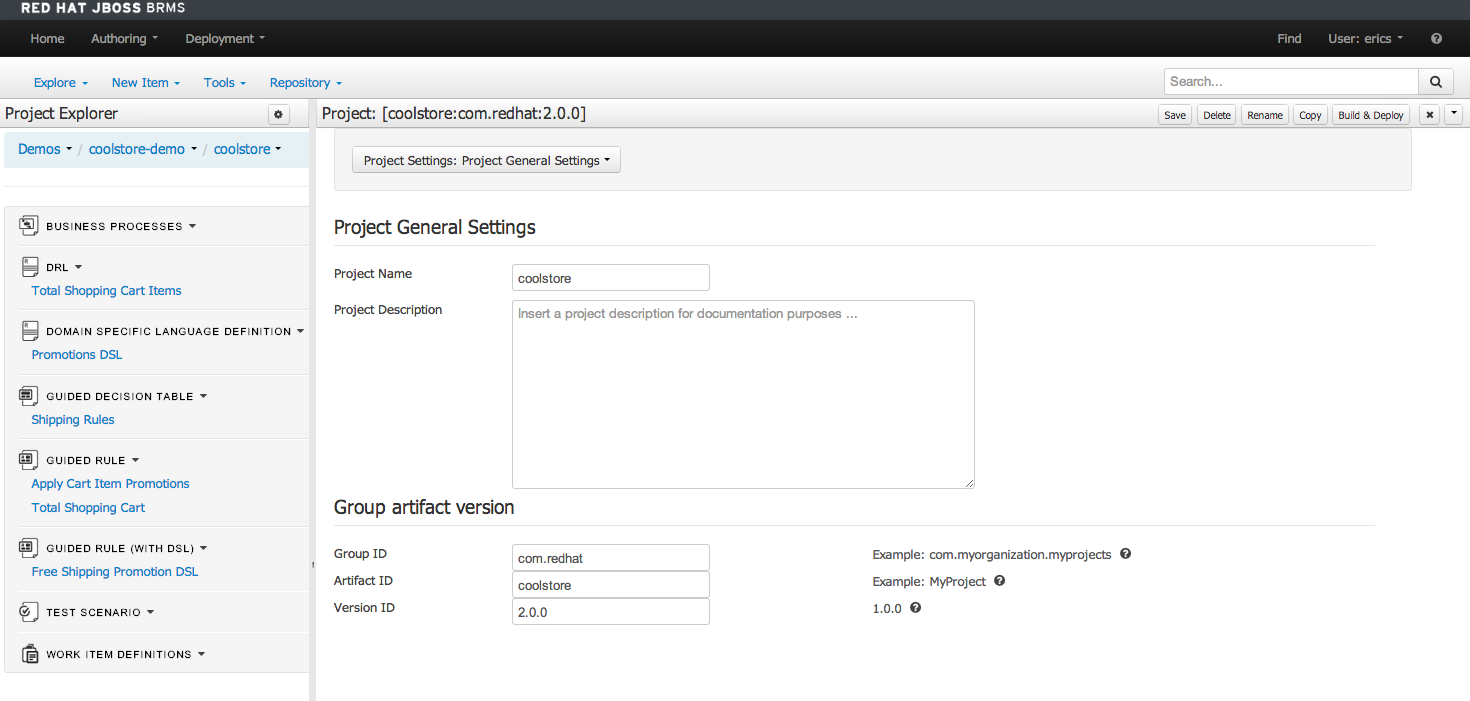The image size is (1470, 701).
Task: Open Total Shopping Cart Items rule
Action: [x=106, y=291]
